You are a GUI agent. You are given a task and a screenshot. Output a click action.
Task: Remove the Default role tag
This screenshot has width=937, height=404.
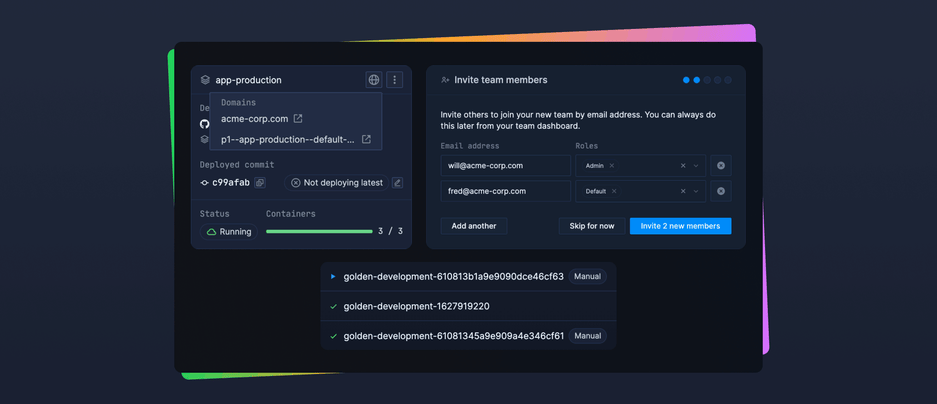[614, 191]
